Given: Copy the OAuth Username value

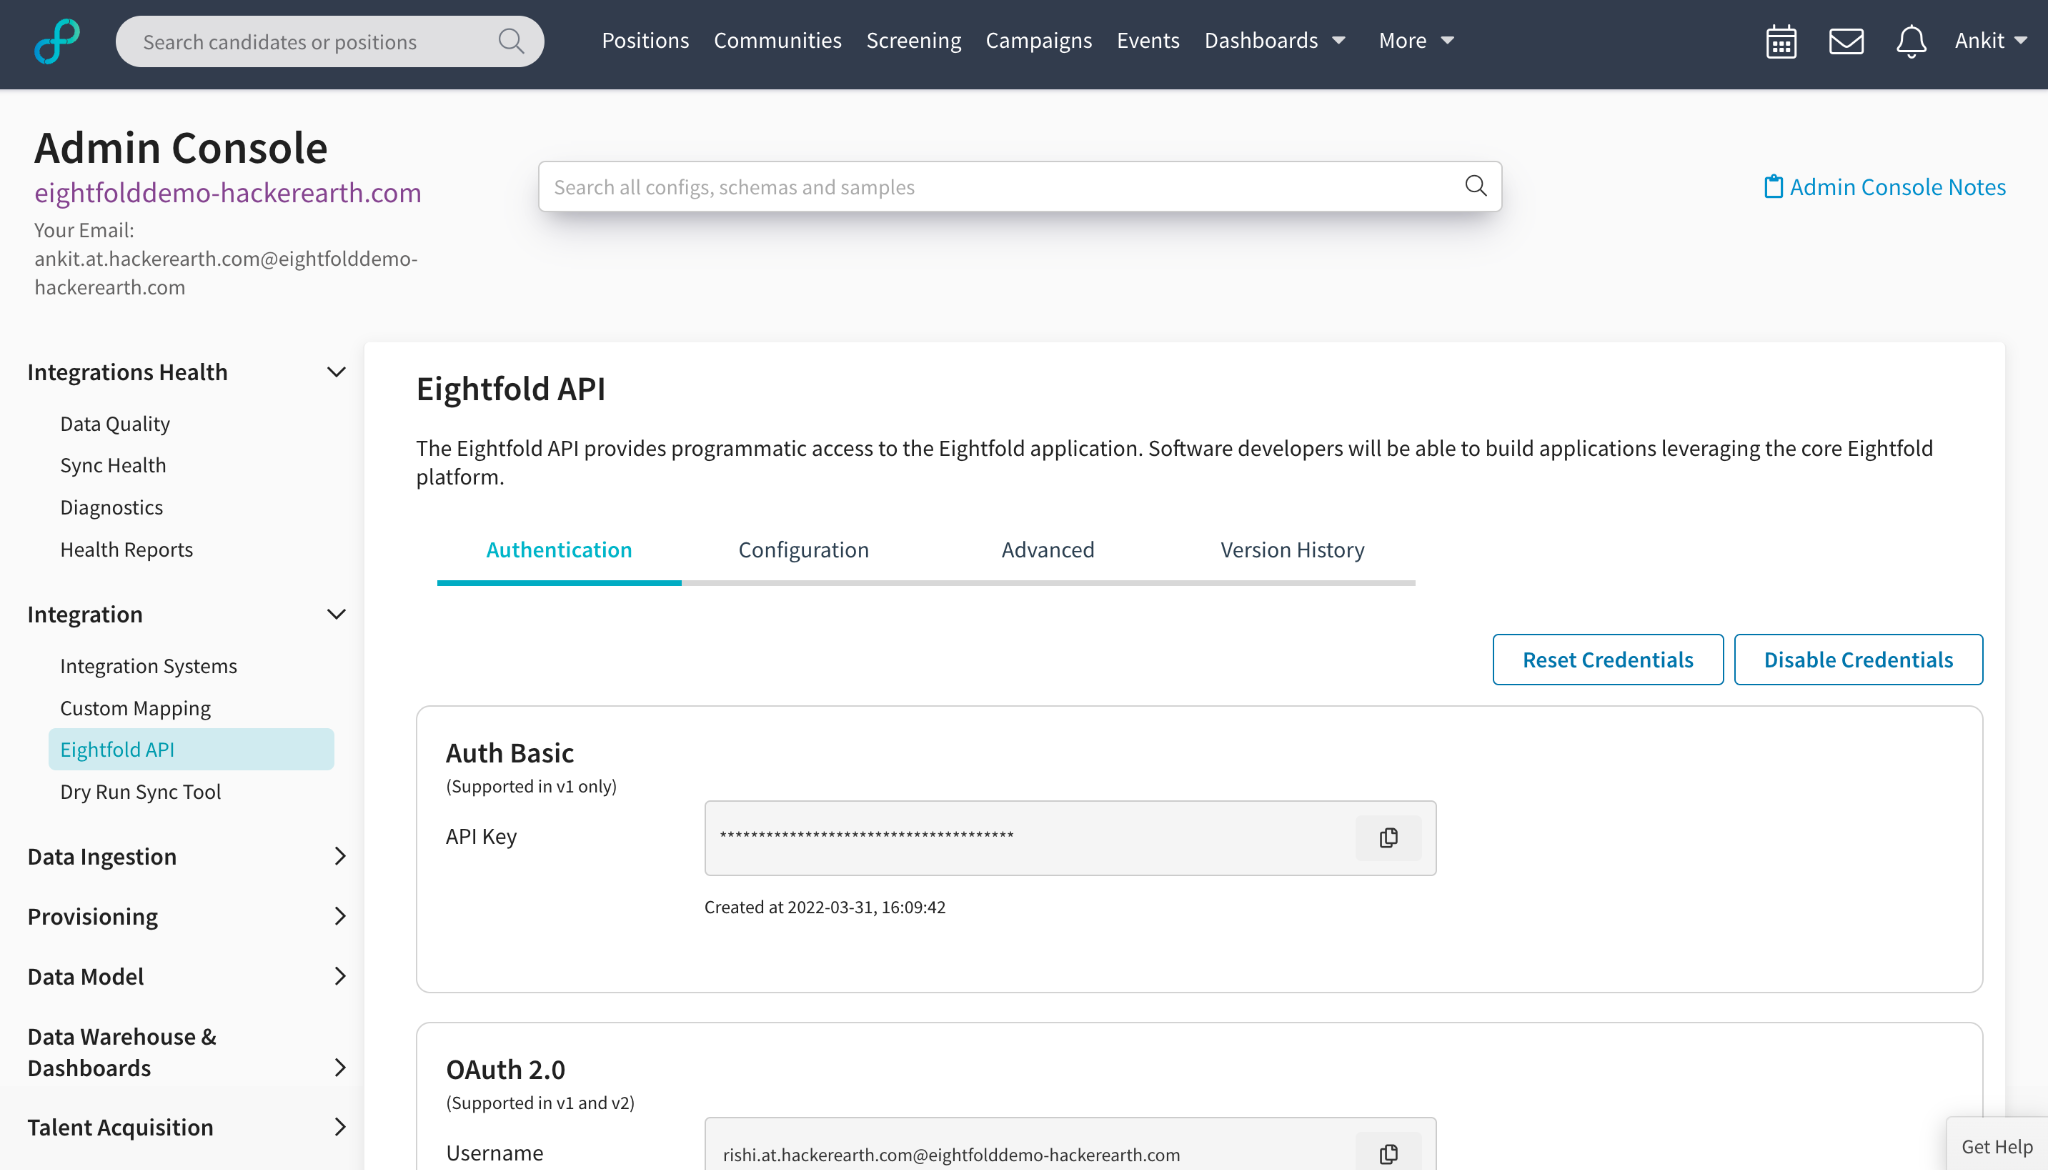Looking at the screenshot, I should [x=1389, y=1154].
